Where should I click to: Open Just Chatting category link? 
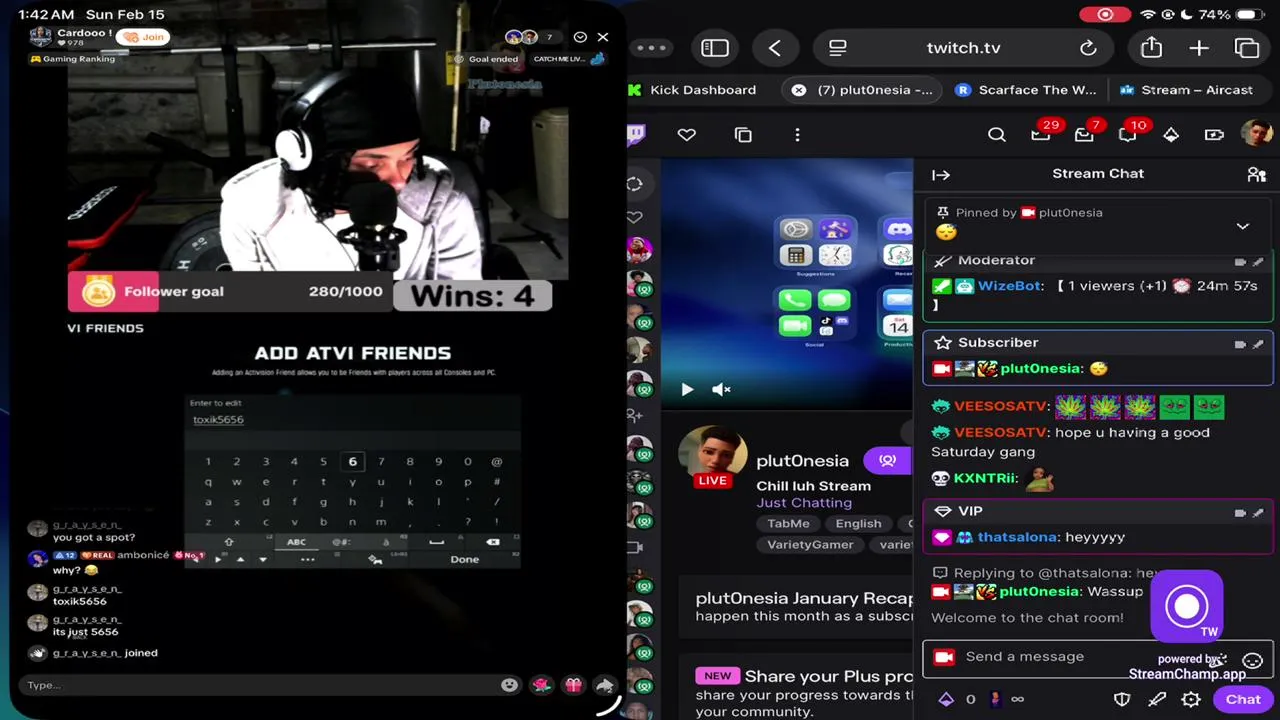[x=804, y=503]
